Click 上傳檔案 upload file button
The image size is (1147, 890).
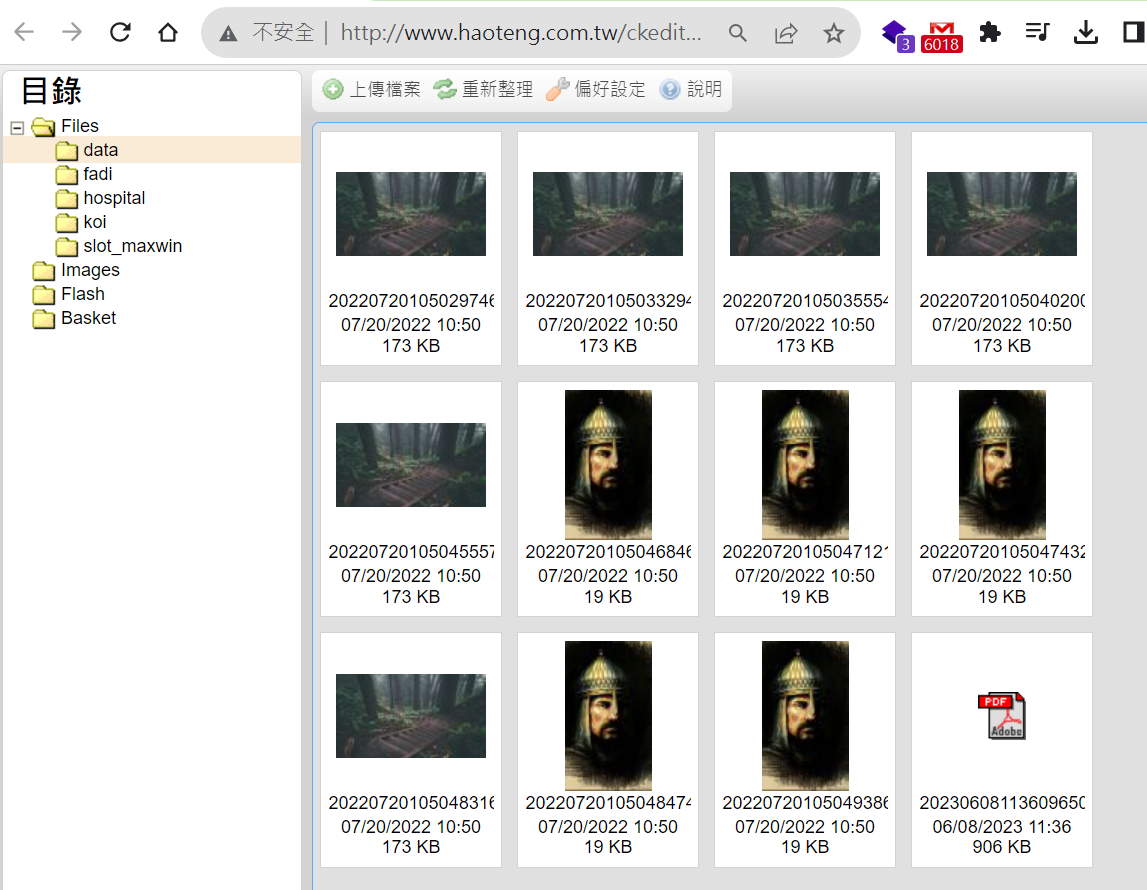coord(372,89)
